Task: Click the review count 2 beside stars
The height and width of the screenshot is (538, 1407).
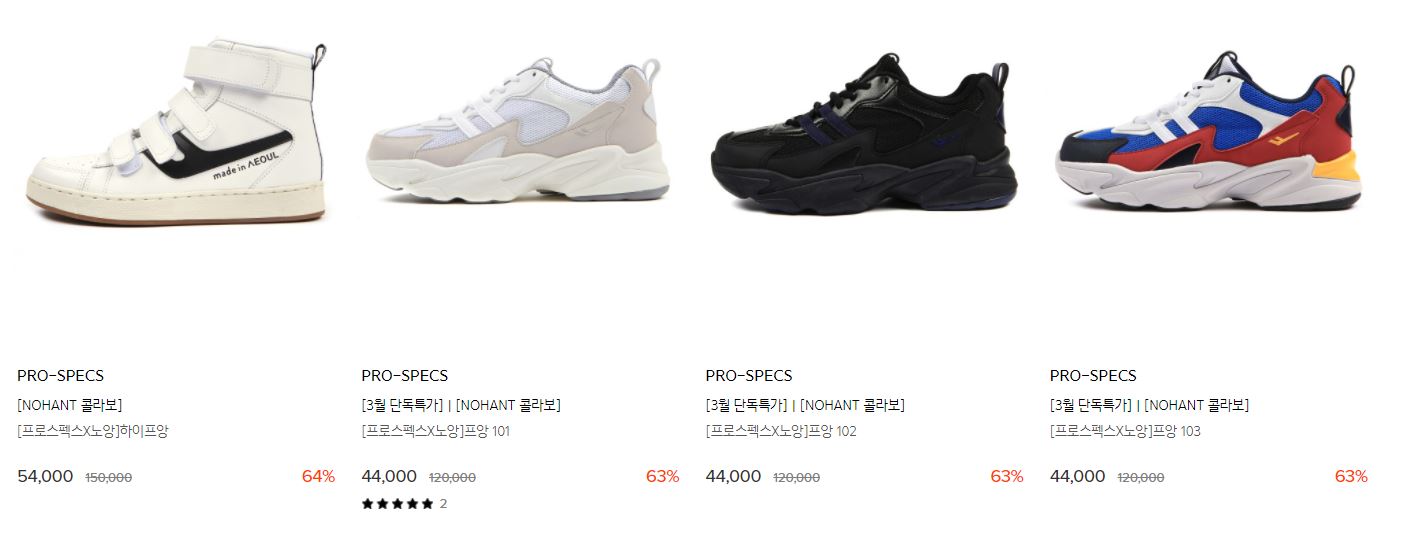Action: [x=443, y=504]
